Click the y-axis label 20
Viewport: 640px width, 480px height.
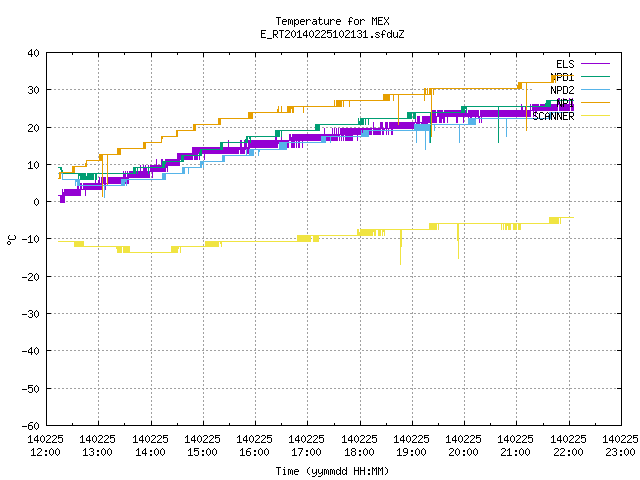pos(33,128)
